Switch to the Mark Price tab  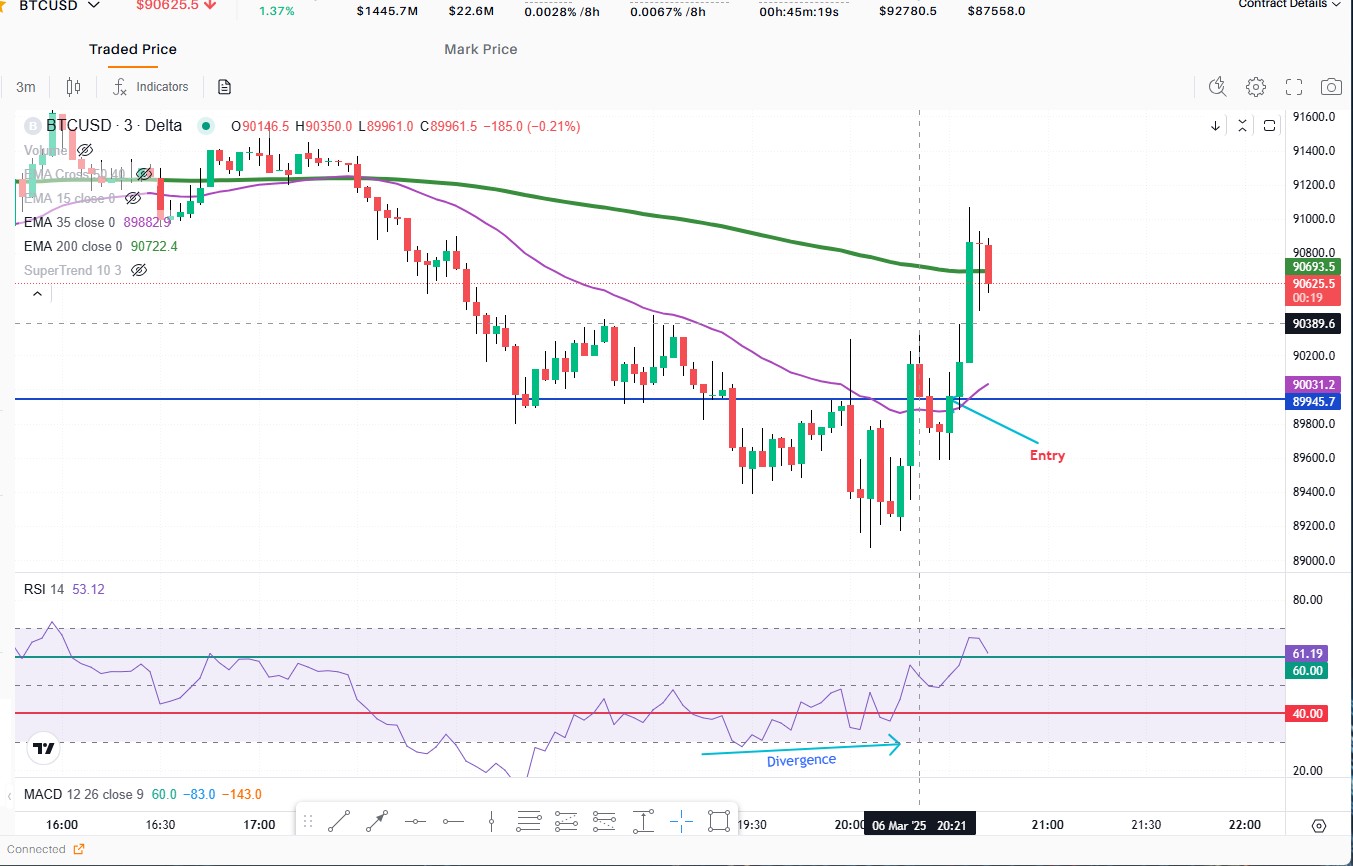(480, 49)
